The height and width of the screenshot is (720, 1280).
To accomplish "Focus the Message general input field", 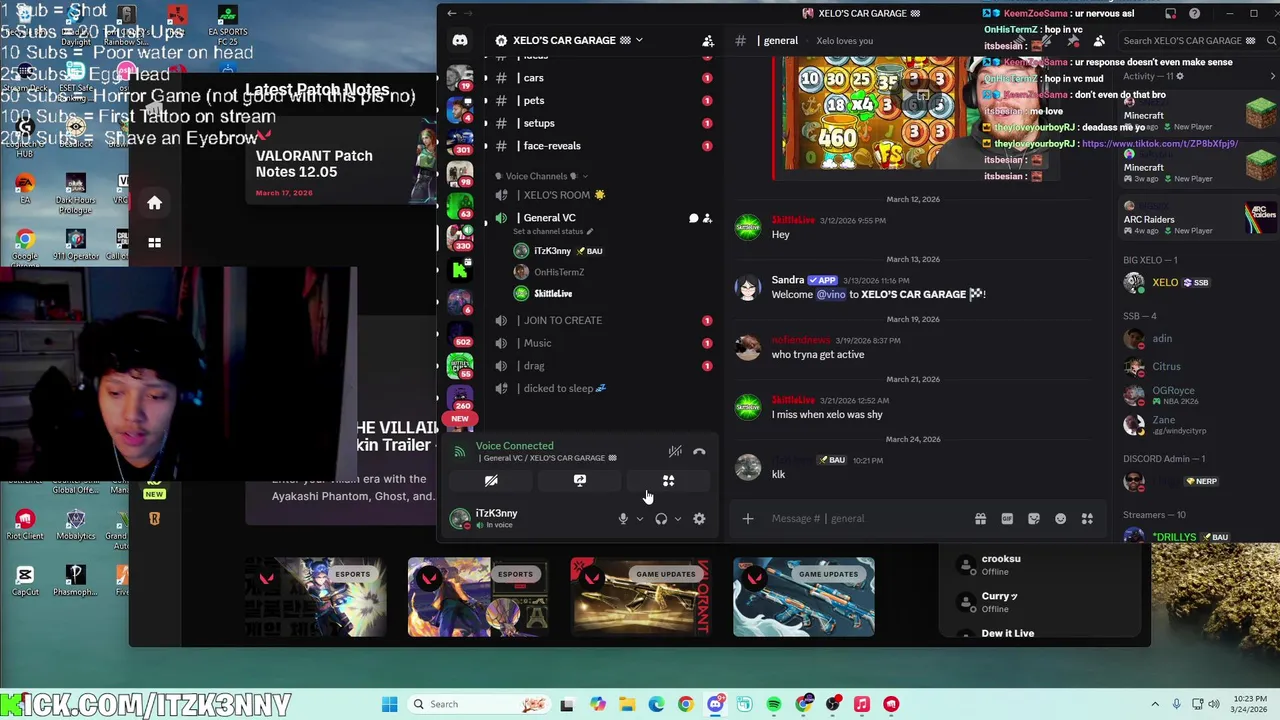I will (865, 519).
